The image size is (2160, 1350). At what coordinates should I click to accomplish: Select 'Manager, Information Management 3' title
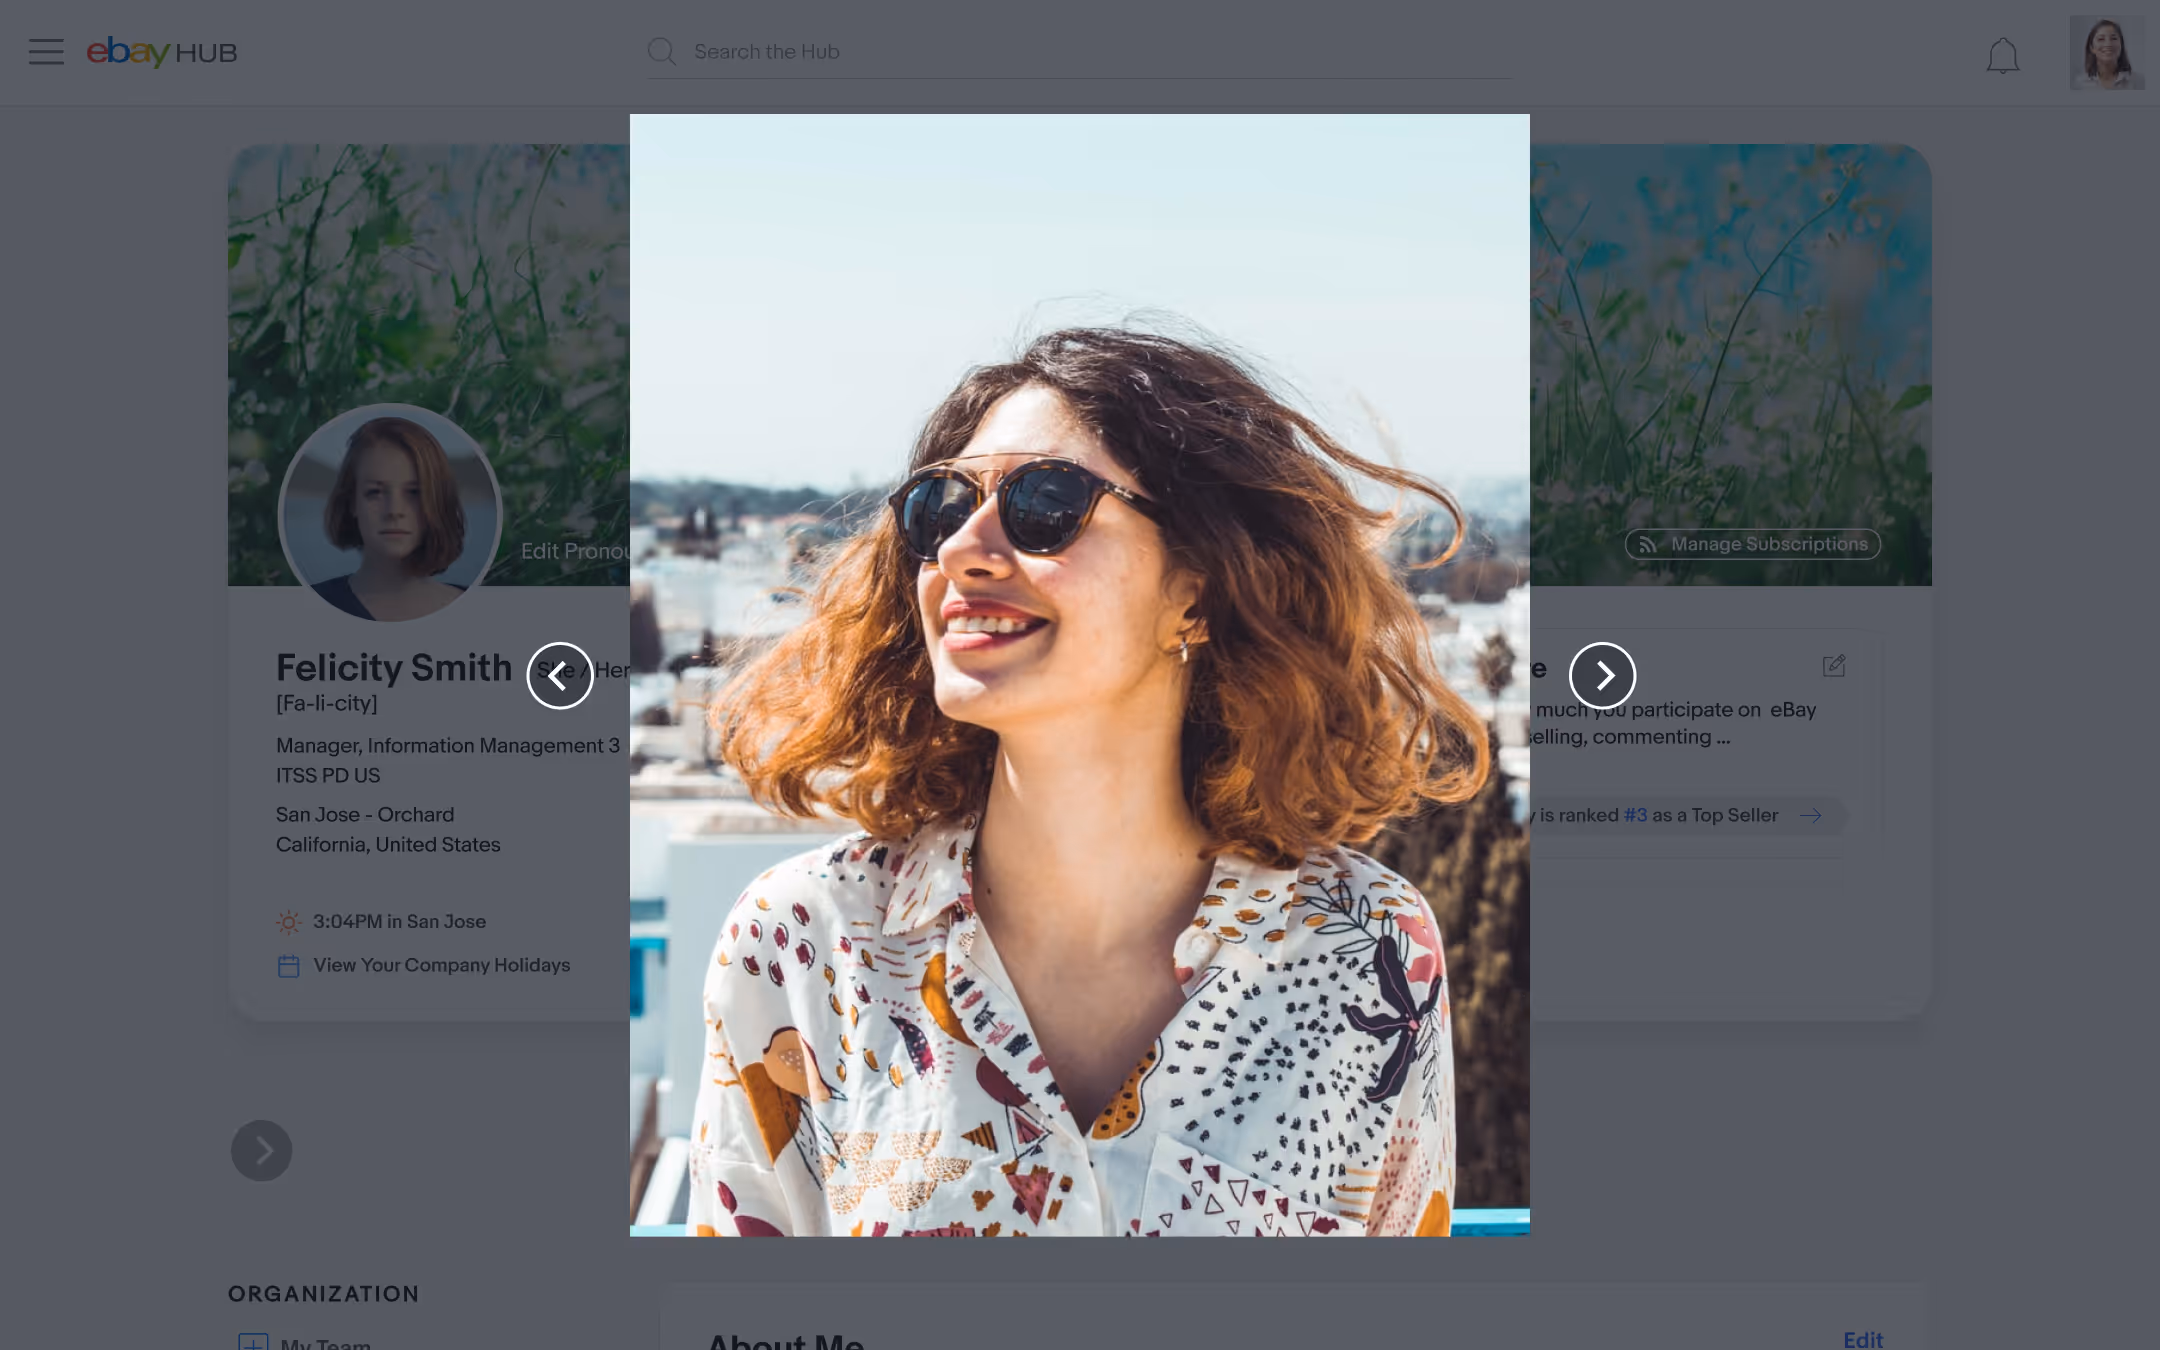coord(448,746)
